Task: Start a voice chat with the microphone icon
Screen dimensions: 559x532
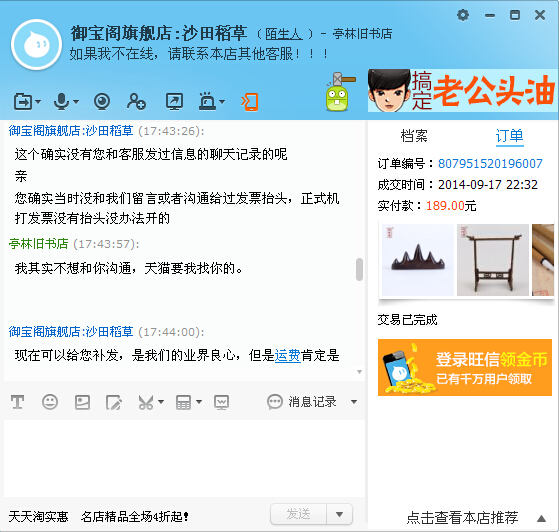Action: tap(61, 102)
